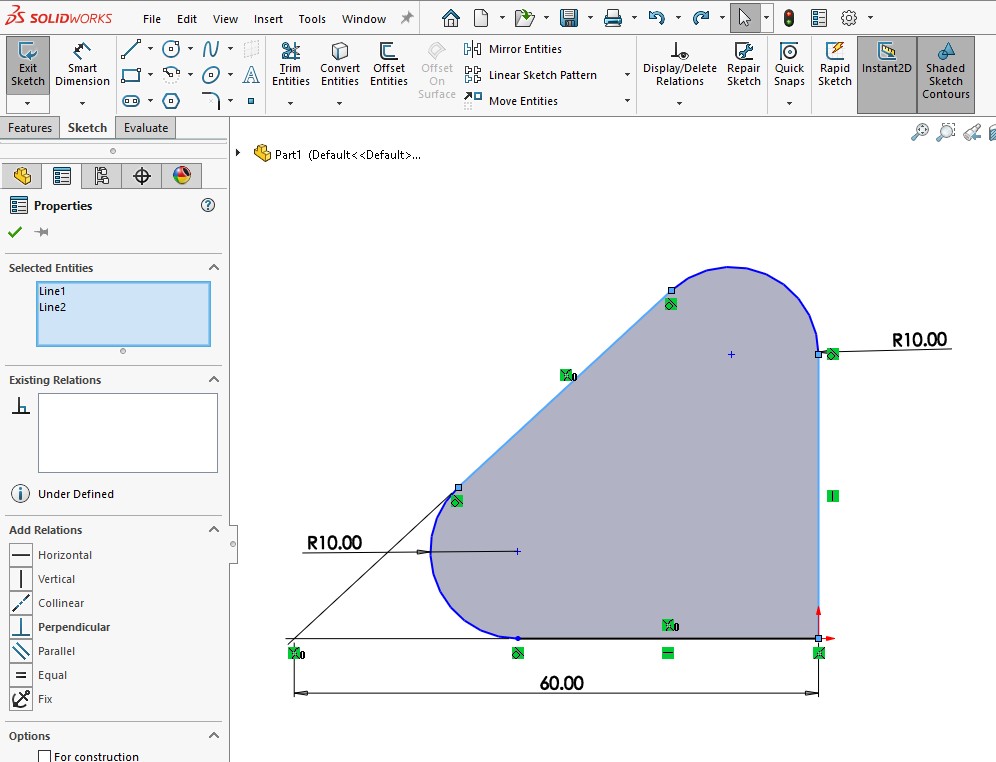996x762 pixels.
Task: Expand the Part1 feature tree node
Action: [x=238, y=153]
